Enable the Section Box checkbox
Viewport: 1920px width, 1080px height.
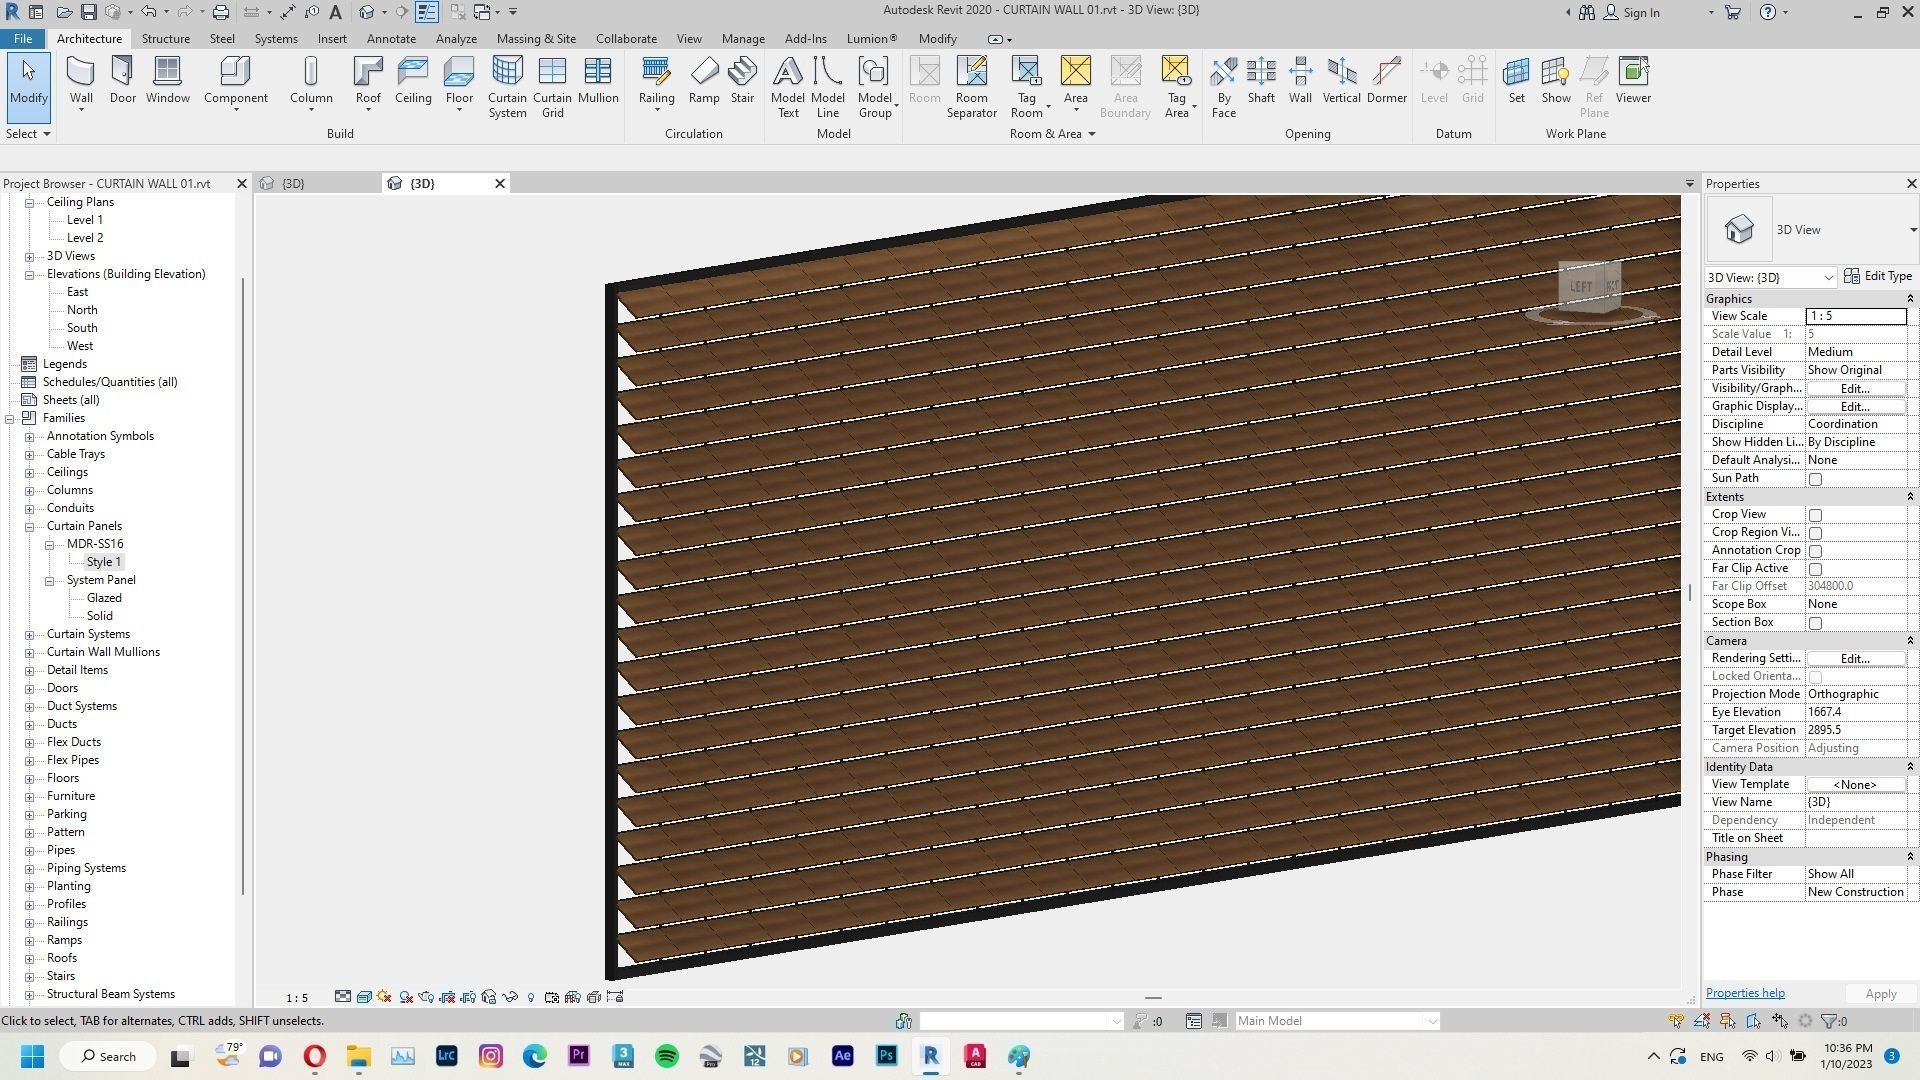click(1816, 622)
